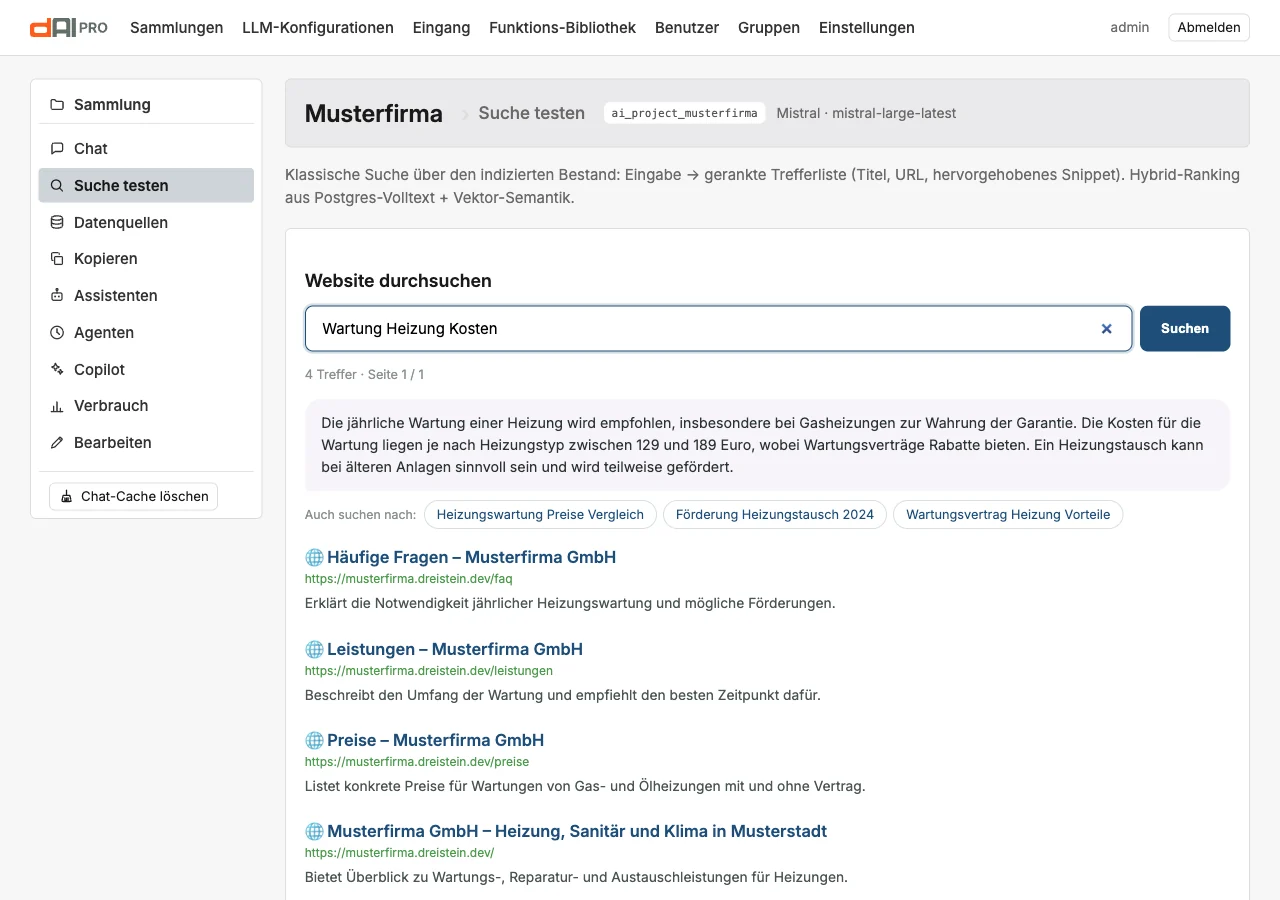This screenshot has height=900, width=1280.
Task: Click the Copilot sparkle icon
Action: point(57,370)
